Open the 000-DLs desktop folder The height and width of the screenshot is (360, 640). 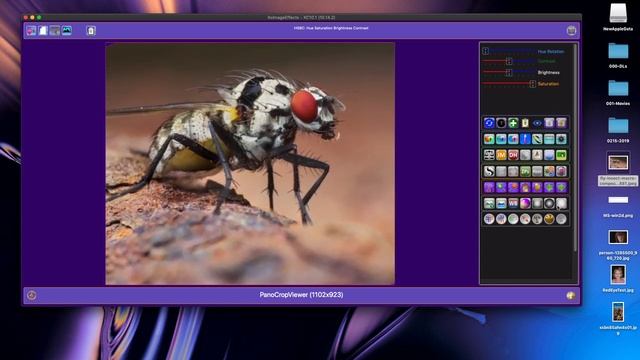pos(618,55)
